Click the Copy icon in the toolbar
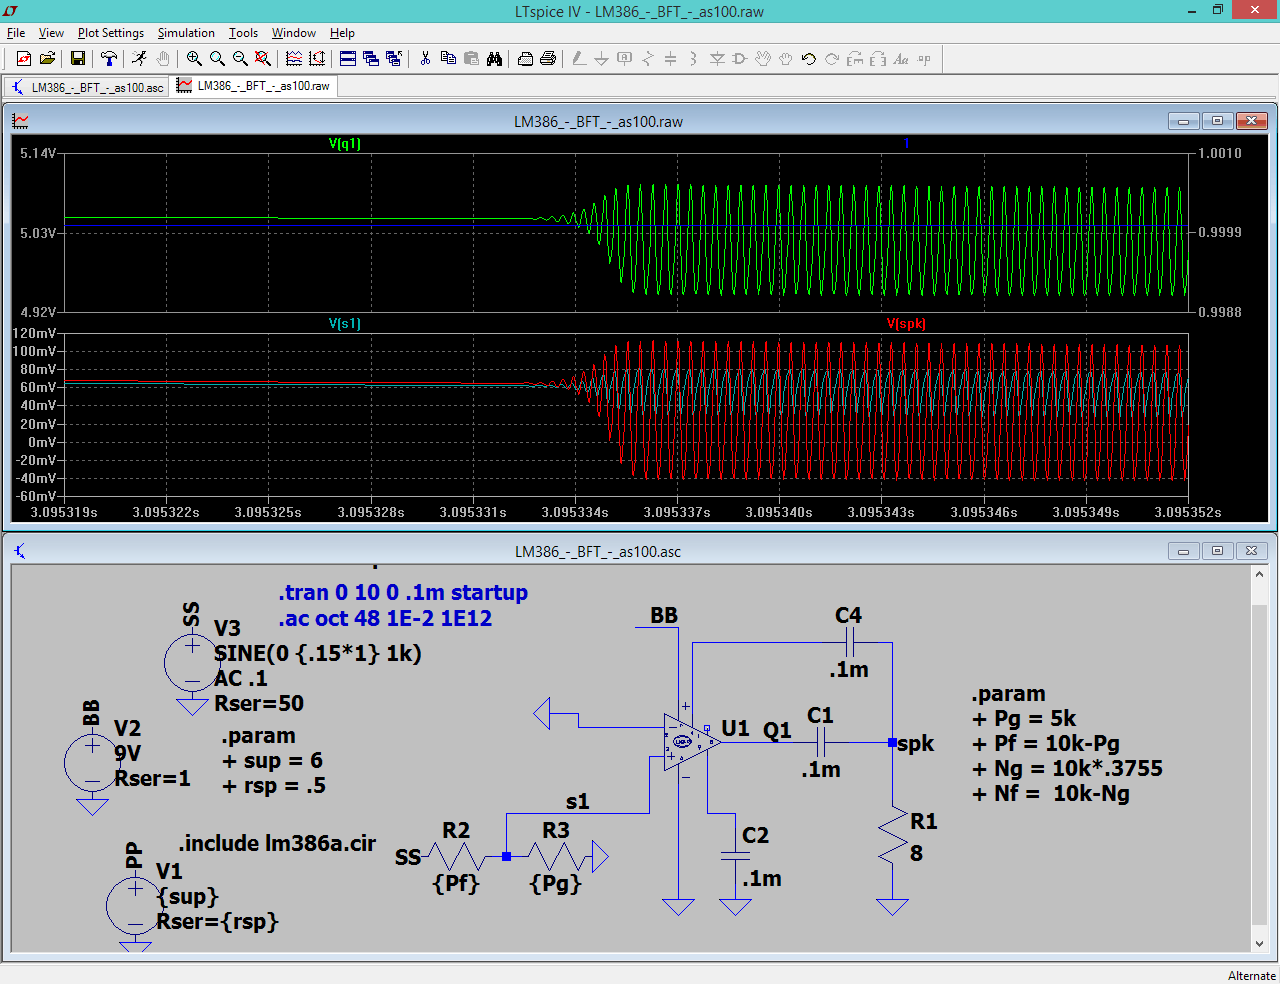1280x984 pixels. tap(448, 59)
